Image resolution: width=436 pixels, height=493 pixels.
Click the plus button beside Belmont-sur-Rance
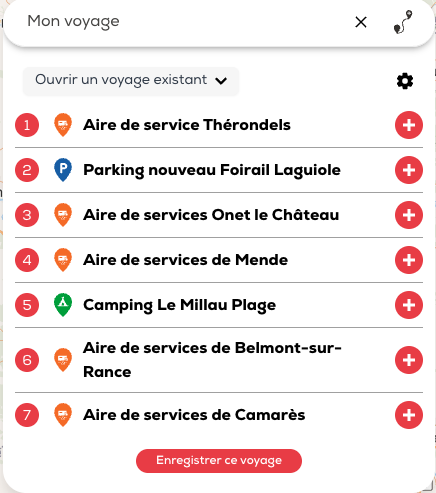click(x=409, y=360)
